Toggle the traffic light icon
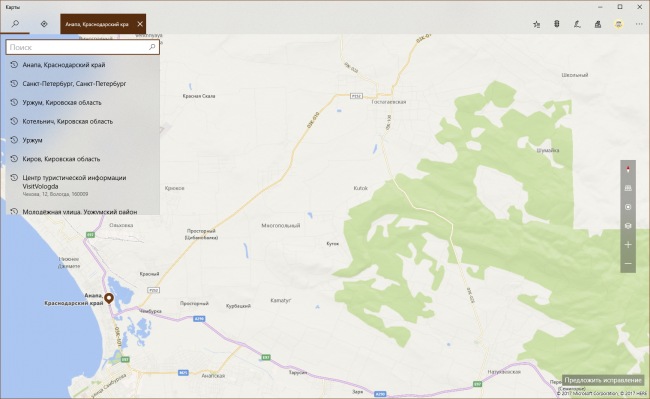 tap(557, 24)
